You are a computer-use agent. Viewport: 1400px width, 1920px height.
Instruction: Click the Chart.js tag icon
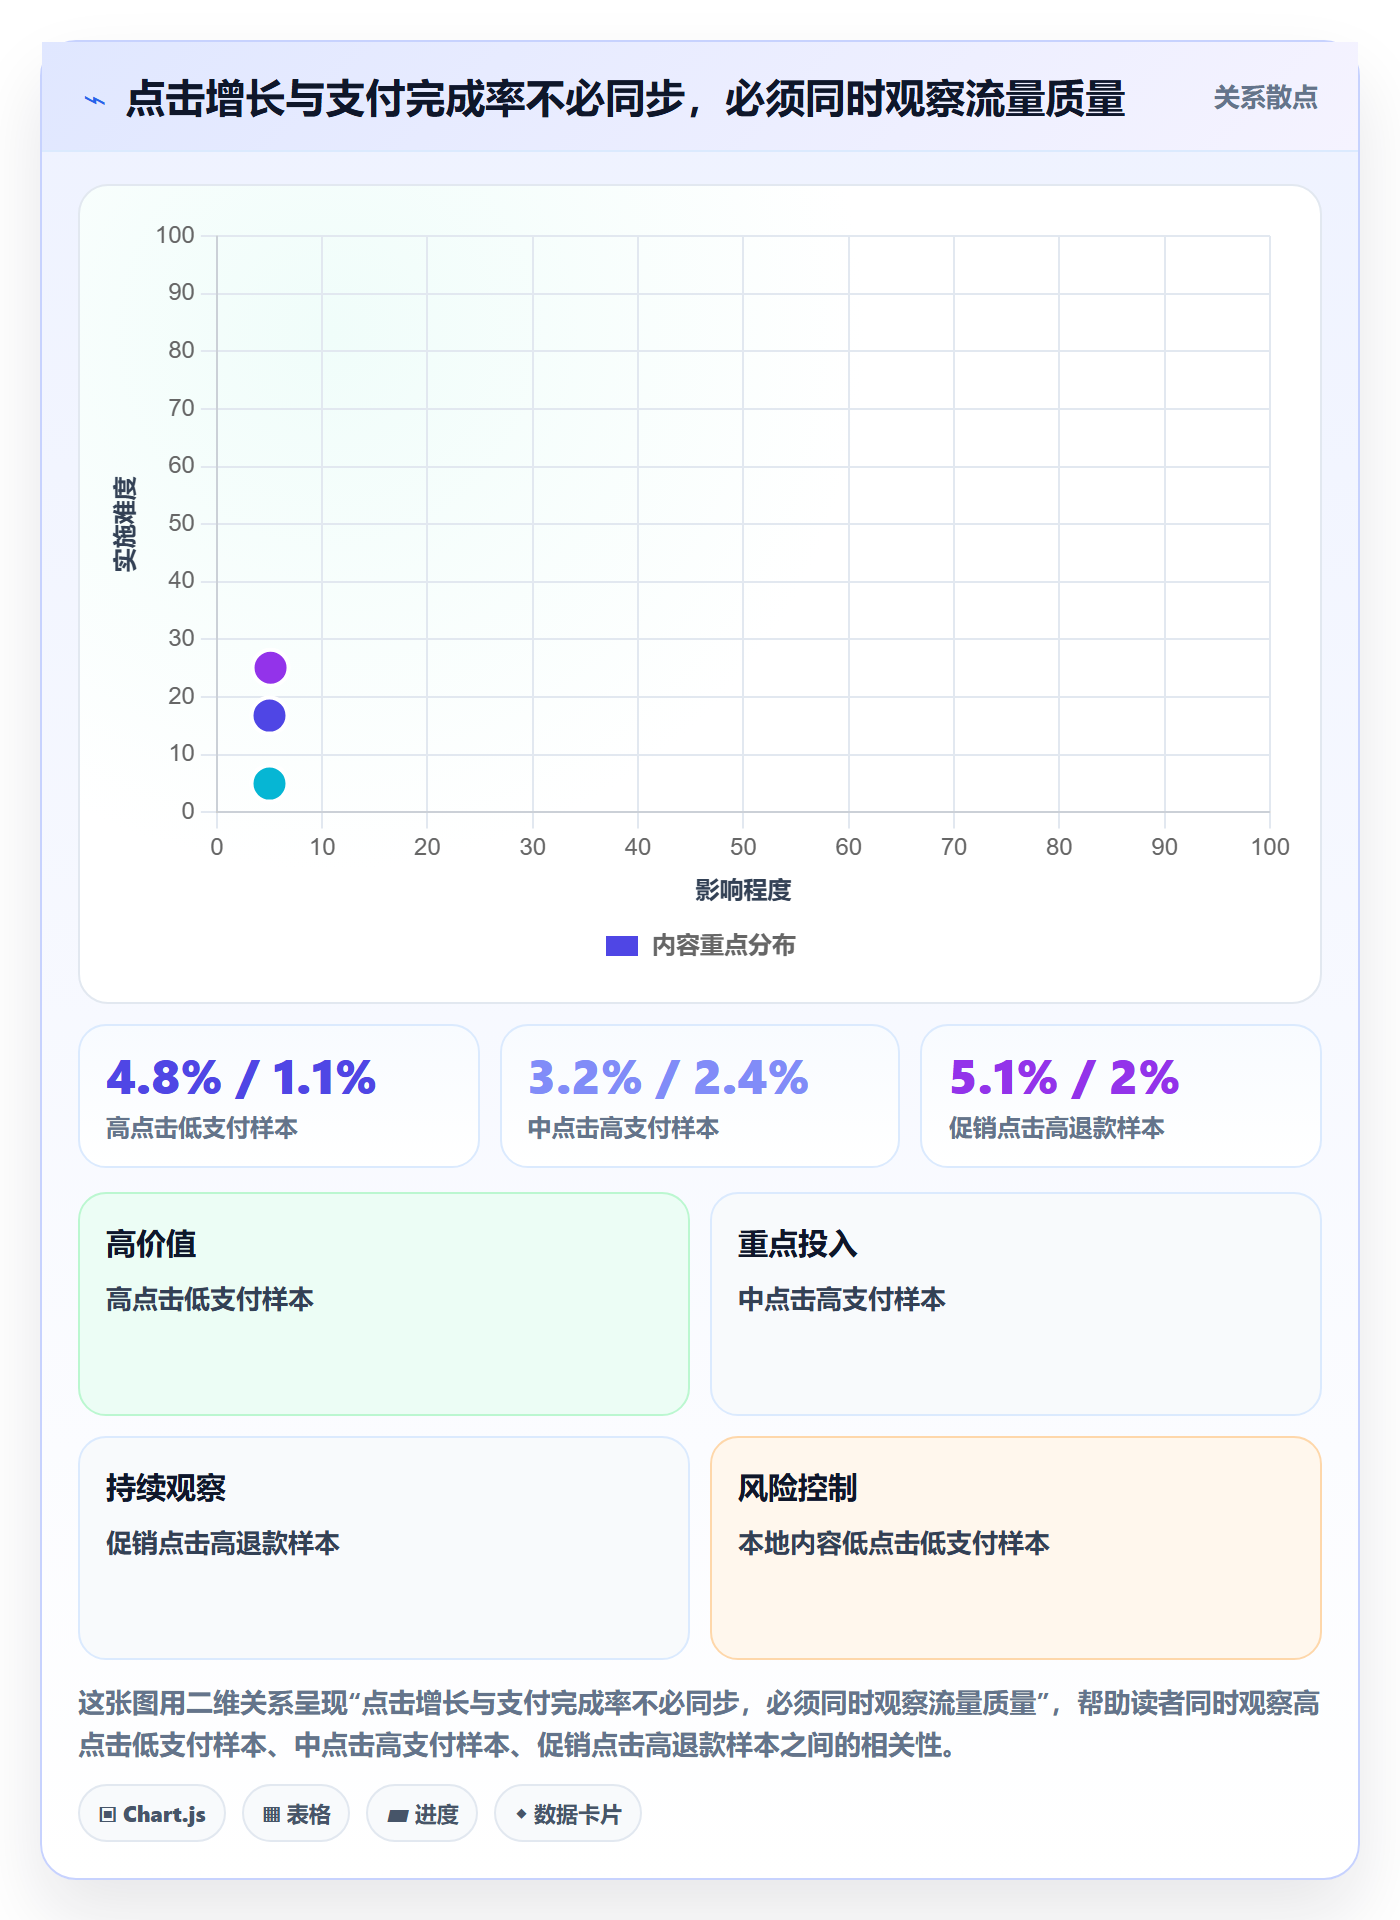(108, 1814)
